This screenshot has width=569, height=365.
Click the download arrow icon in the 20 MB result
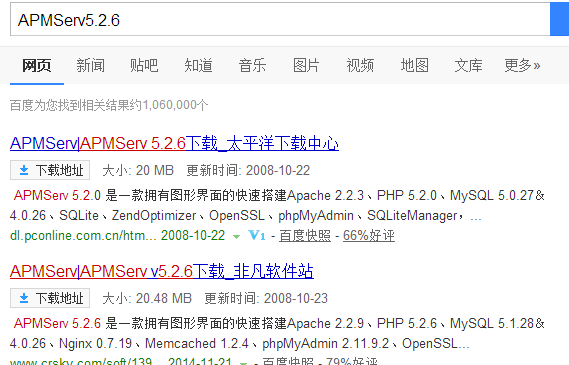point(24,170)
